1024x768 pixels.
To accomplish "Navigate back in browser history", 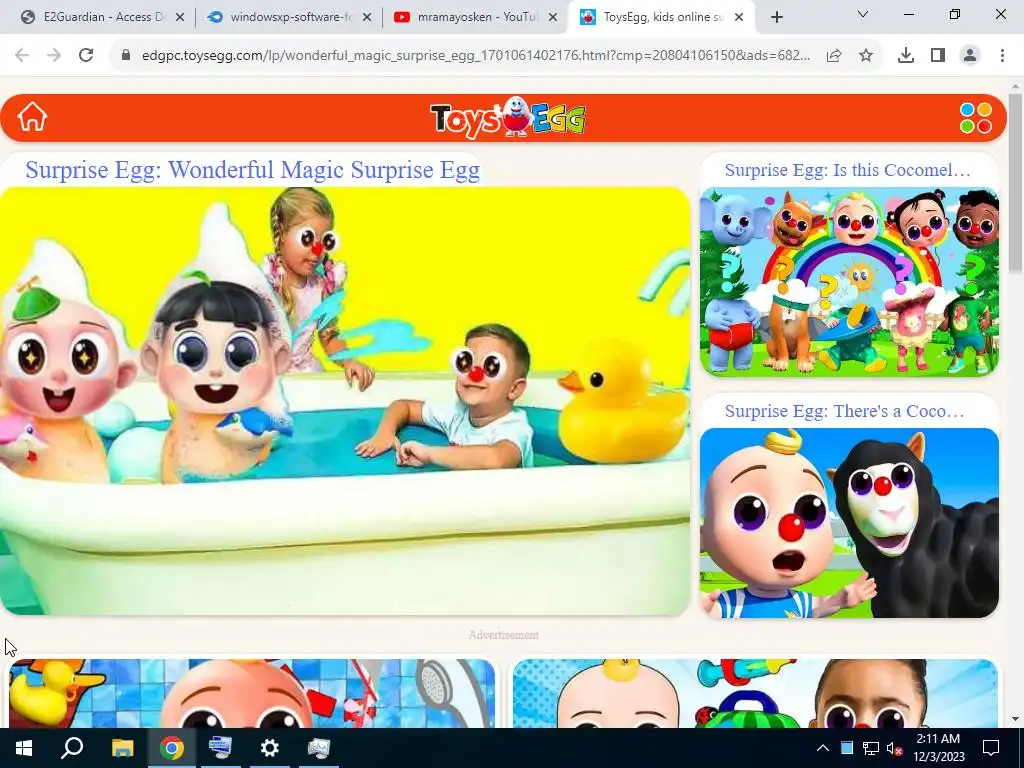I will click(x=22, y=56).
